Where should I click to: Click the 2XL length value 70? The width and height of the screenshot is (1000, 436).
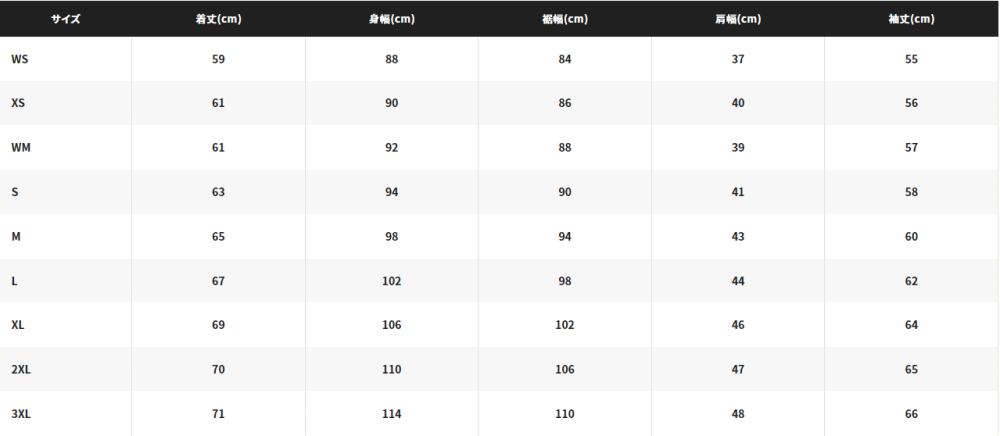coord(218,370)
